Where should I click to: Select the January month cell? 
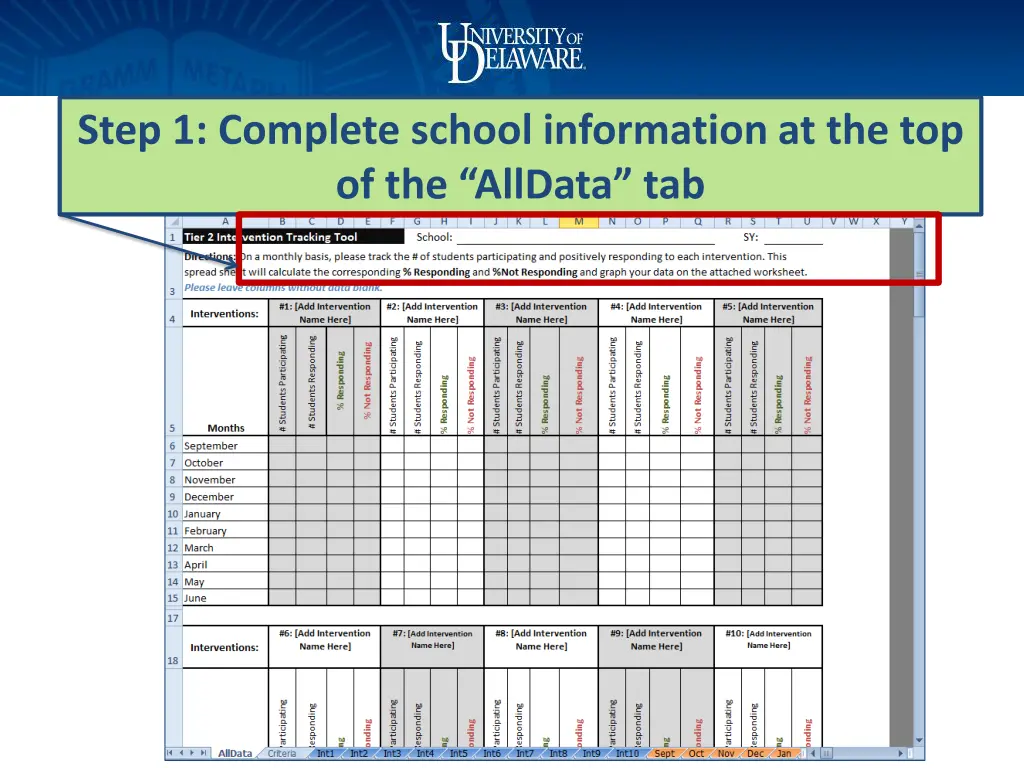(225, 514)
